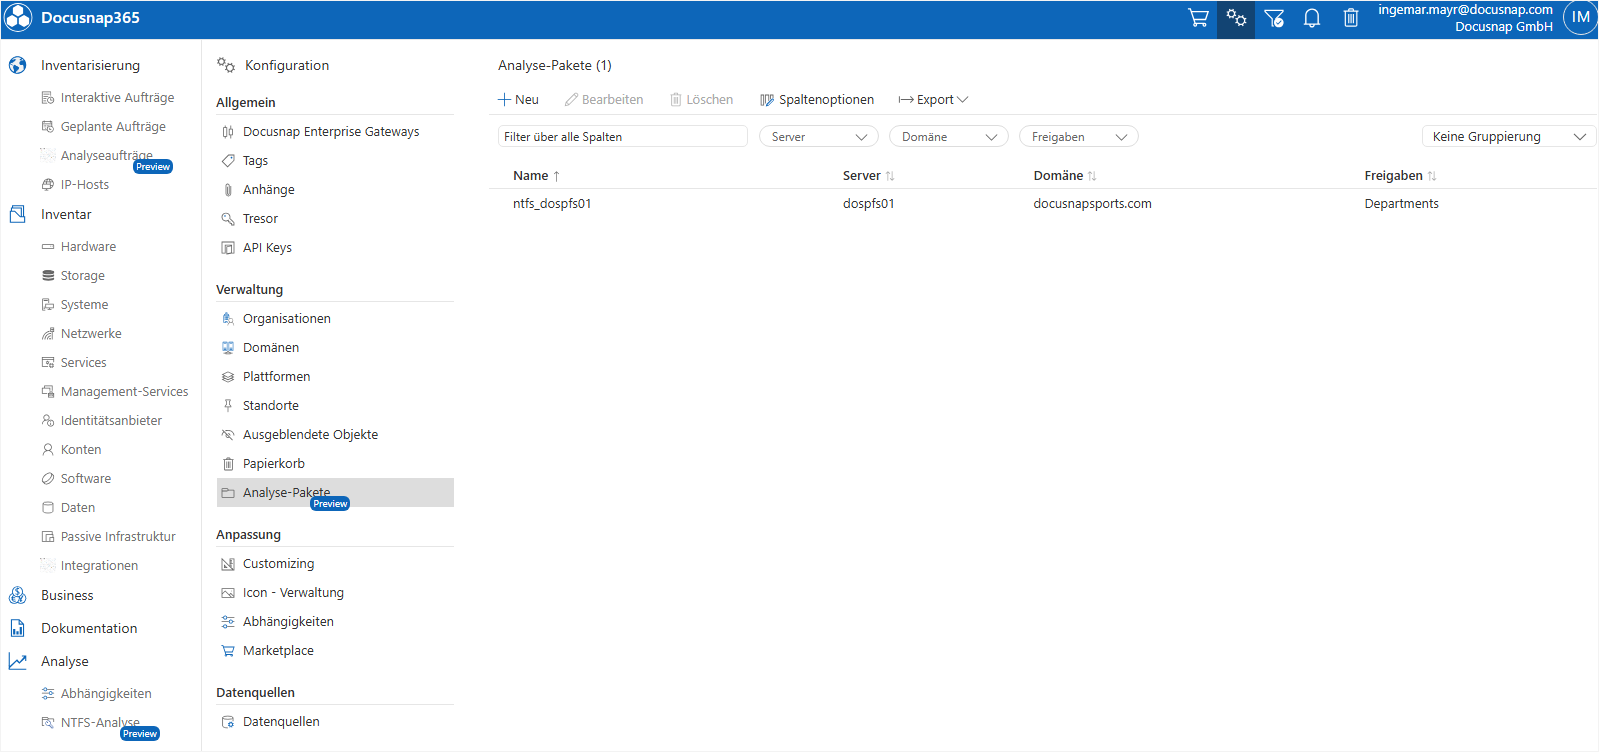Click the Inventar section icon
The image size is (1599, 752).
18,214
